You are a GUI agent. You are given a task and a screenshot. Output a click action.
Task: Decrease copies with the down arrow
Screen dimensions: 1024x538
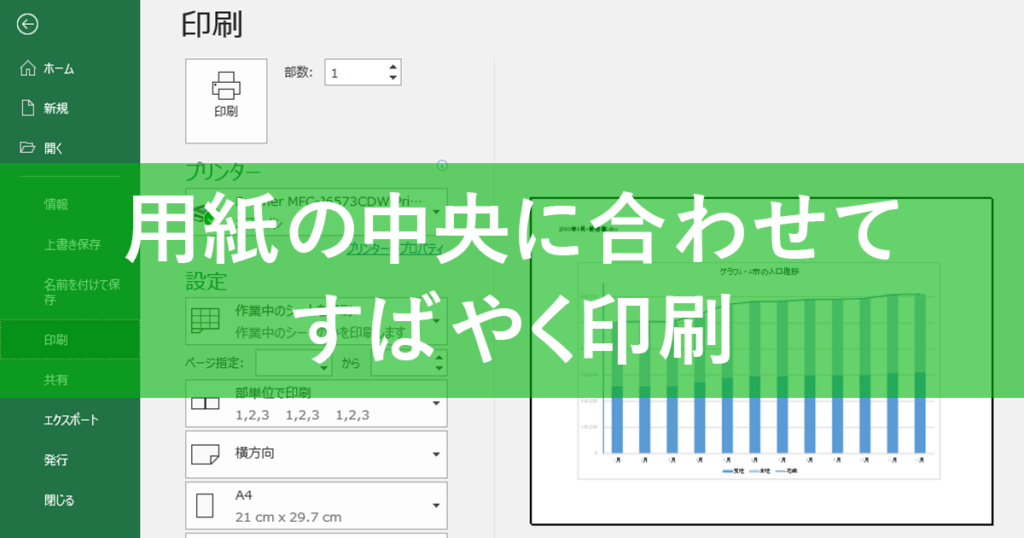392,78
